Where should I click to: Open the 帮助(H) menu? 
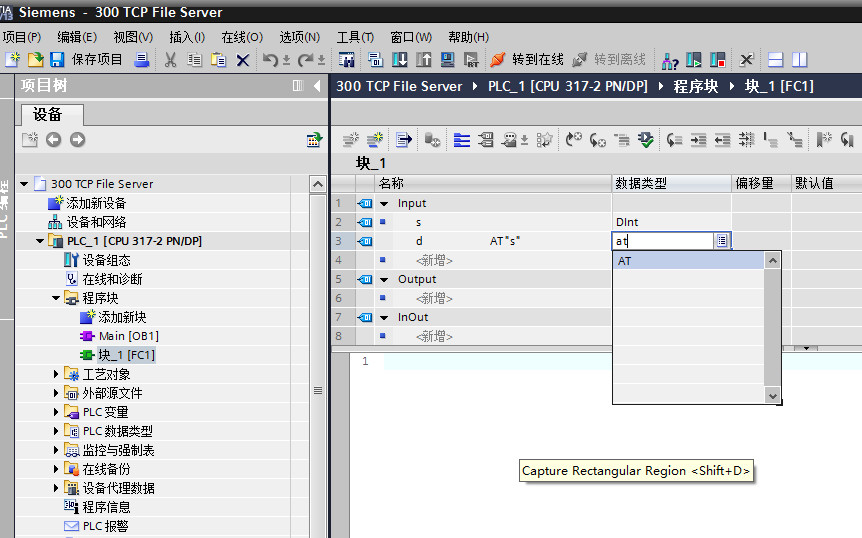(x=468, y=37)
